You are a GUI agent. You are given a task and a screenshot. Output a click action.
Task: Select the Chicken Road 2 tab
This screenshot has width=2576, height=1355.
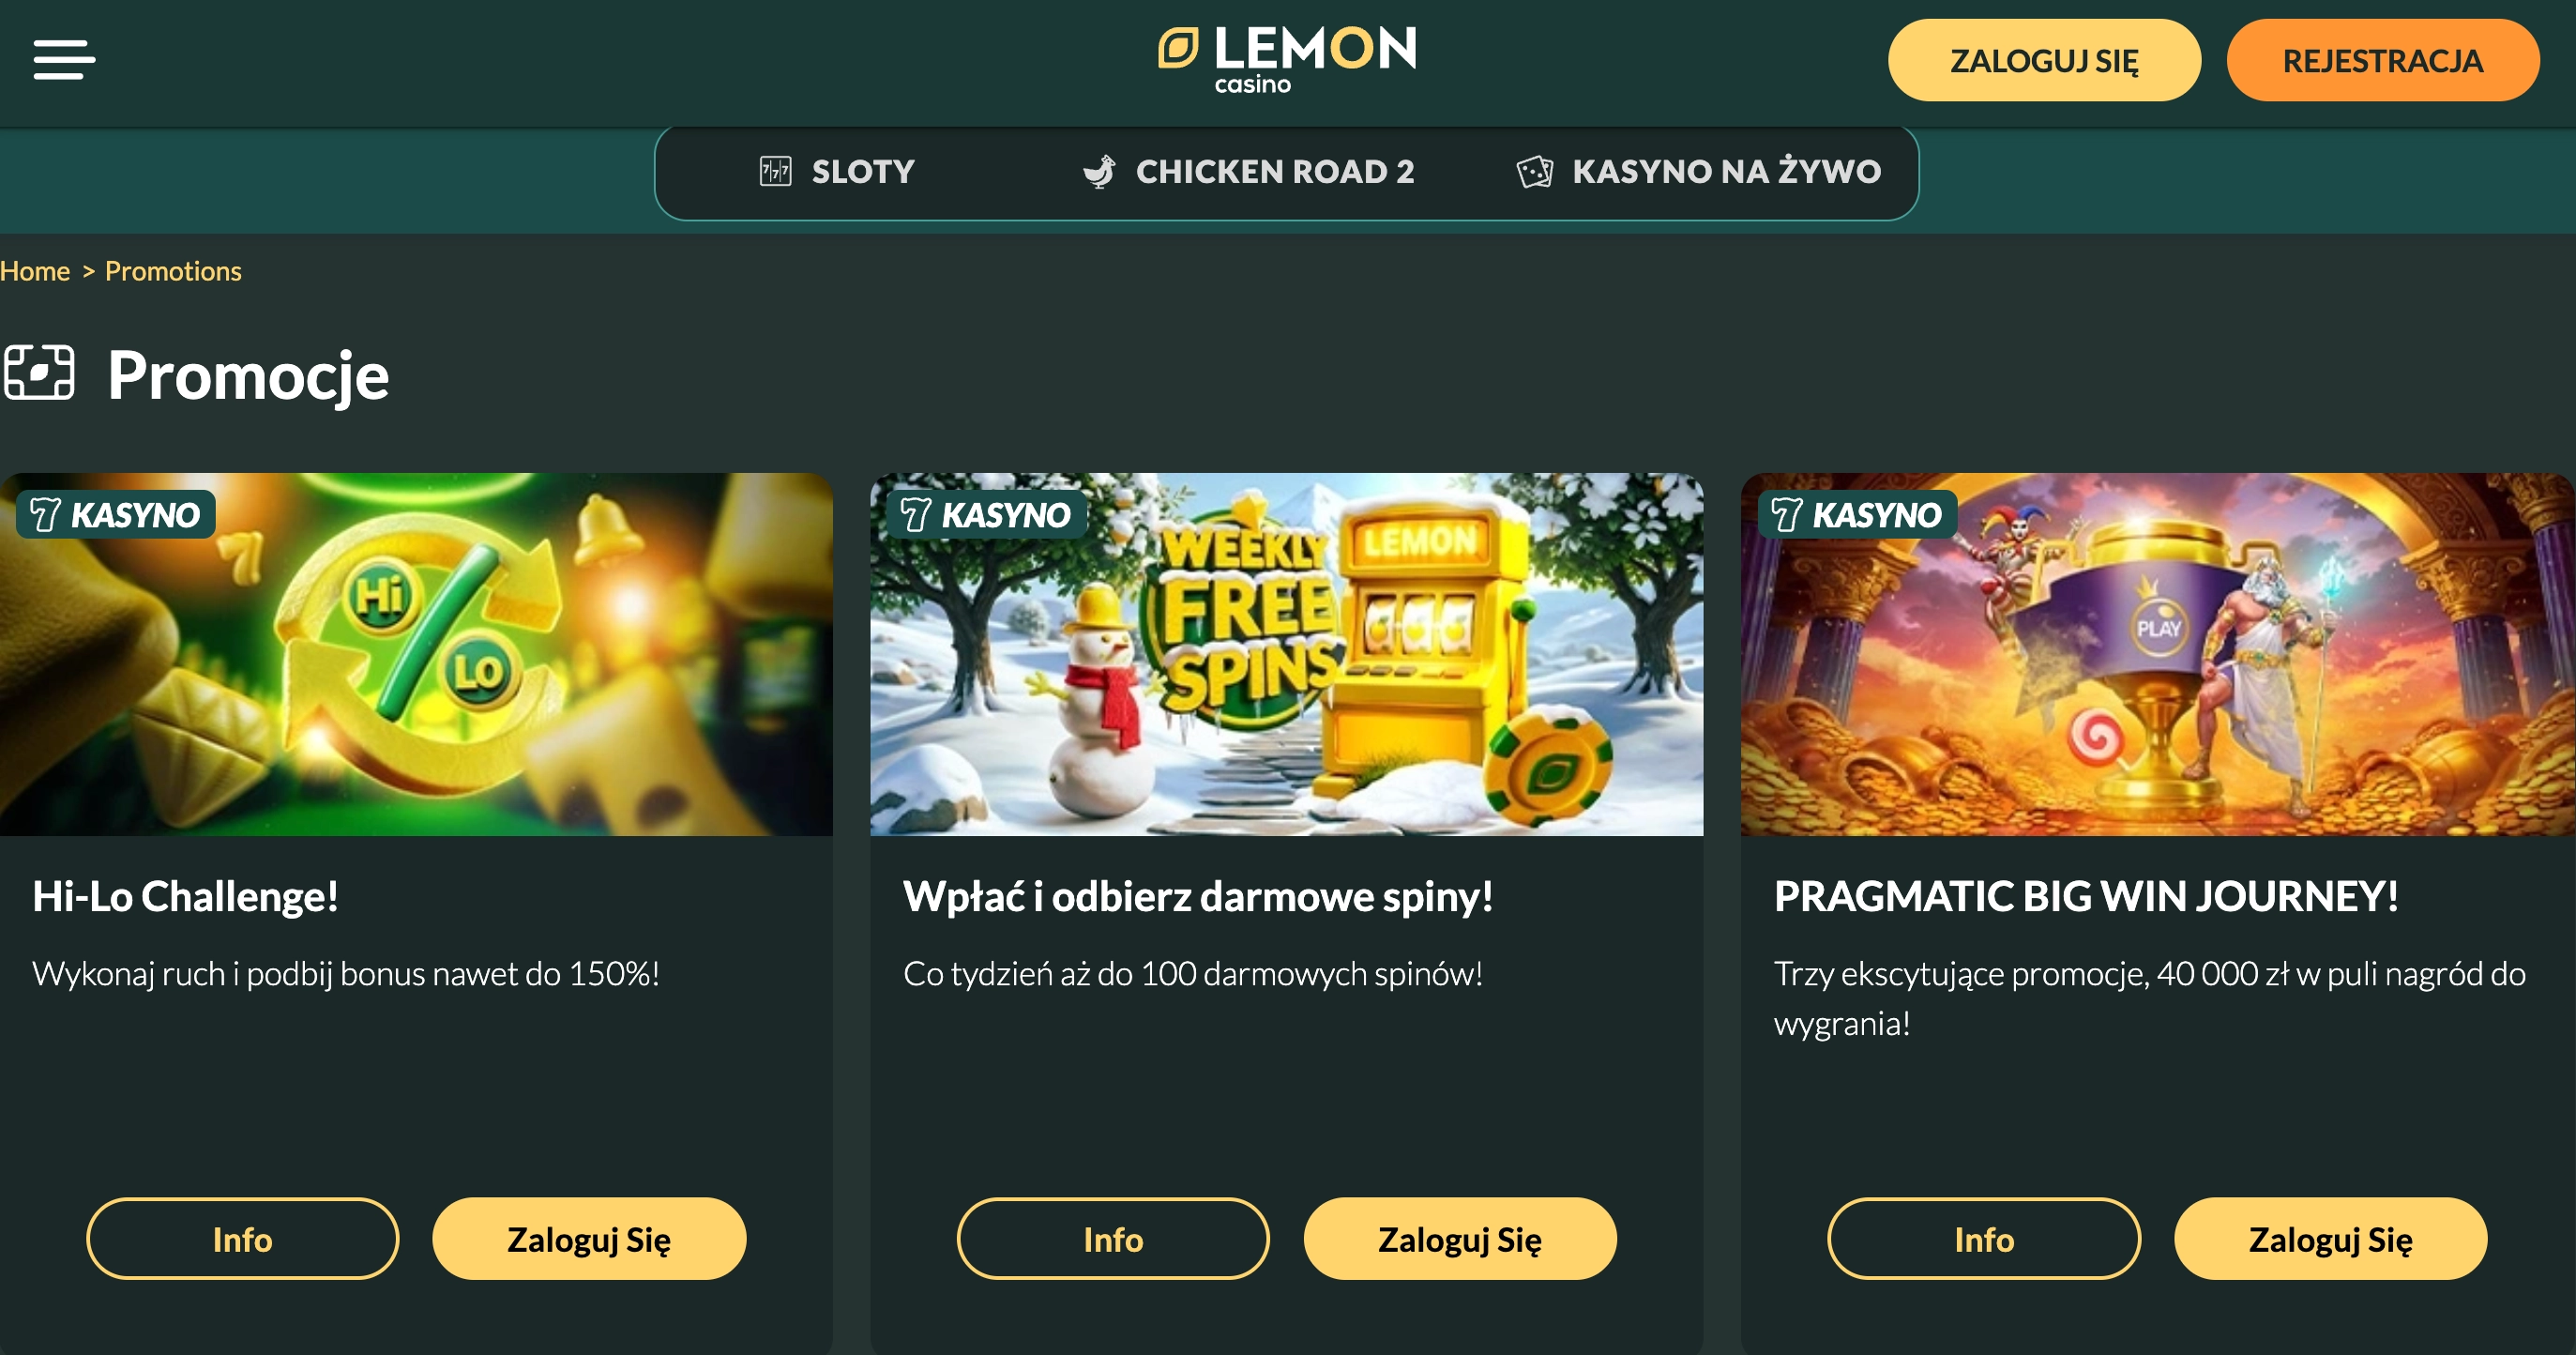1248,171
